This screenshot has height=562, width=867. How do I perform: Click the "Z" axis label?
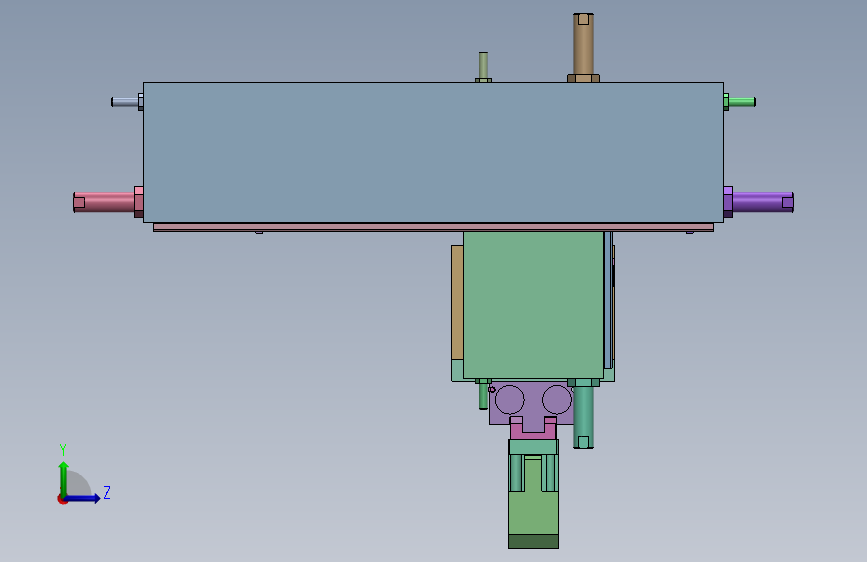107,492
